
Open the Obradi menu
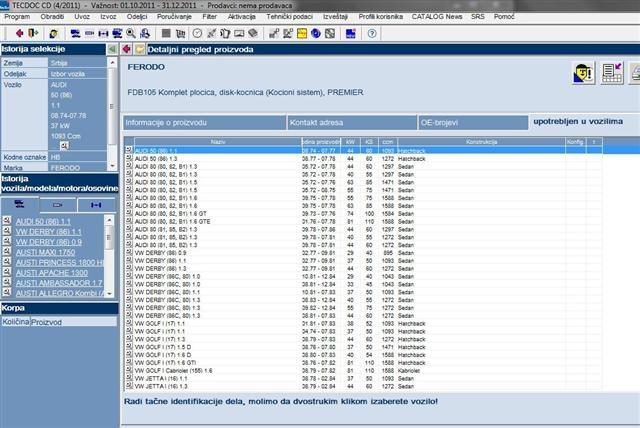coord(52,17)
